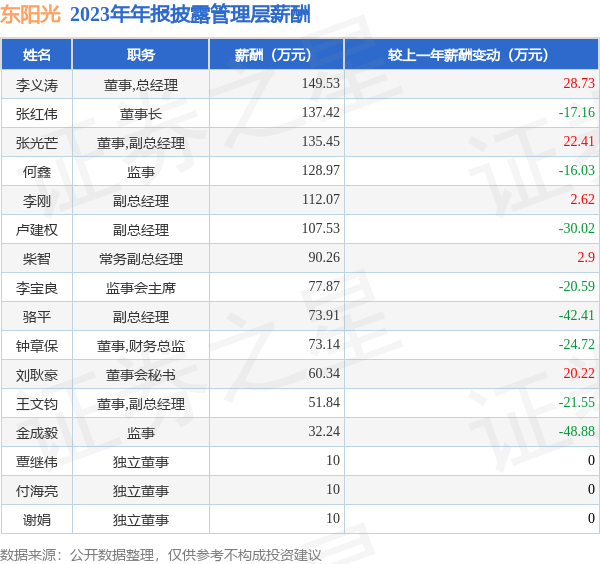Screen dimensions: 600x564
Task: Click 何鑫's 监事 position cell
Action: pos(141,172)
